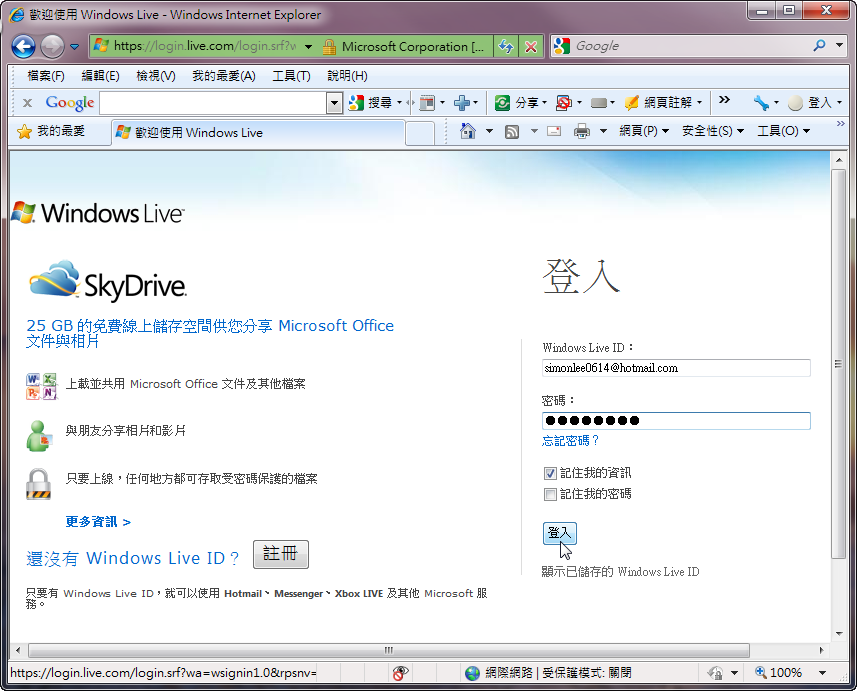Click the popup blocker icon on Google Toolbar
This screenshot has height=691, width=857.
(563, 102)
